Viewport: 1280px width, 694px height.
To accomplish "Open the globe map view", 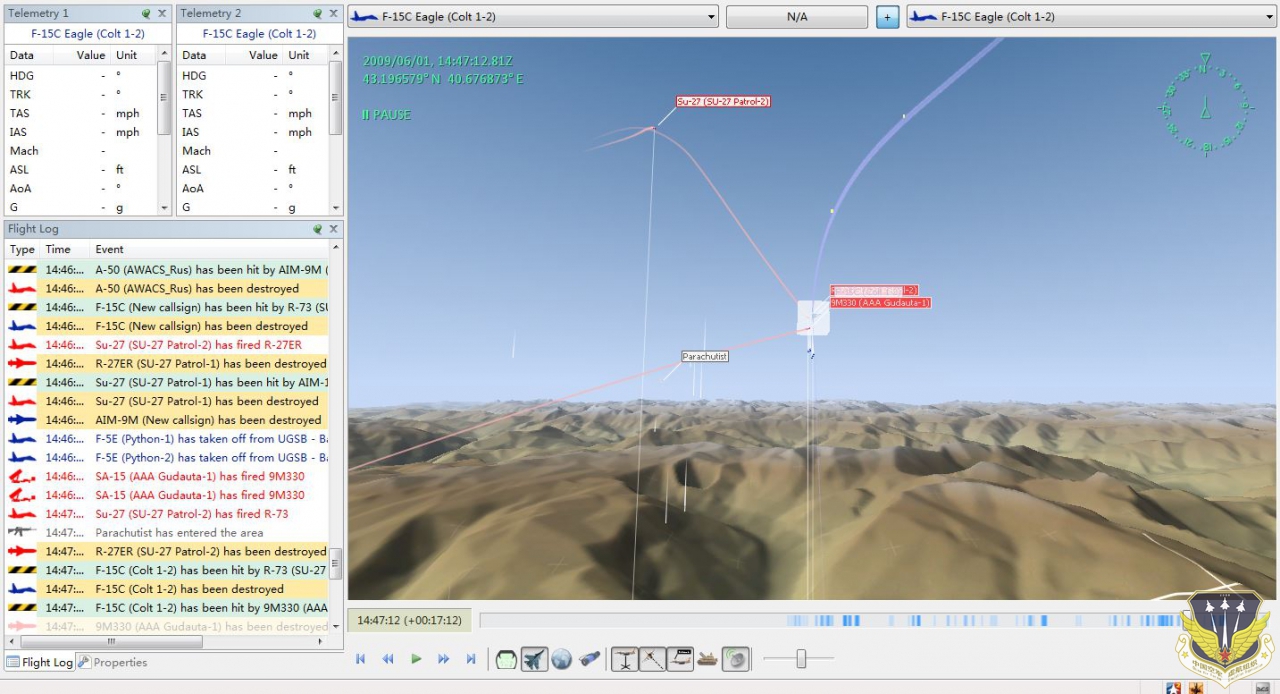I will pyautogui.click(x=561, y=659).
